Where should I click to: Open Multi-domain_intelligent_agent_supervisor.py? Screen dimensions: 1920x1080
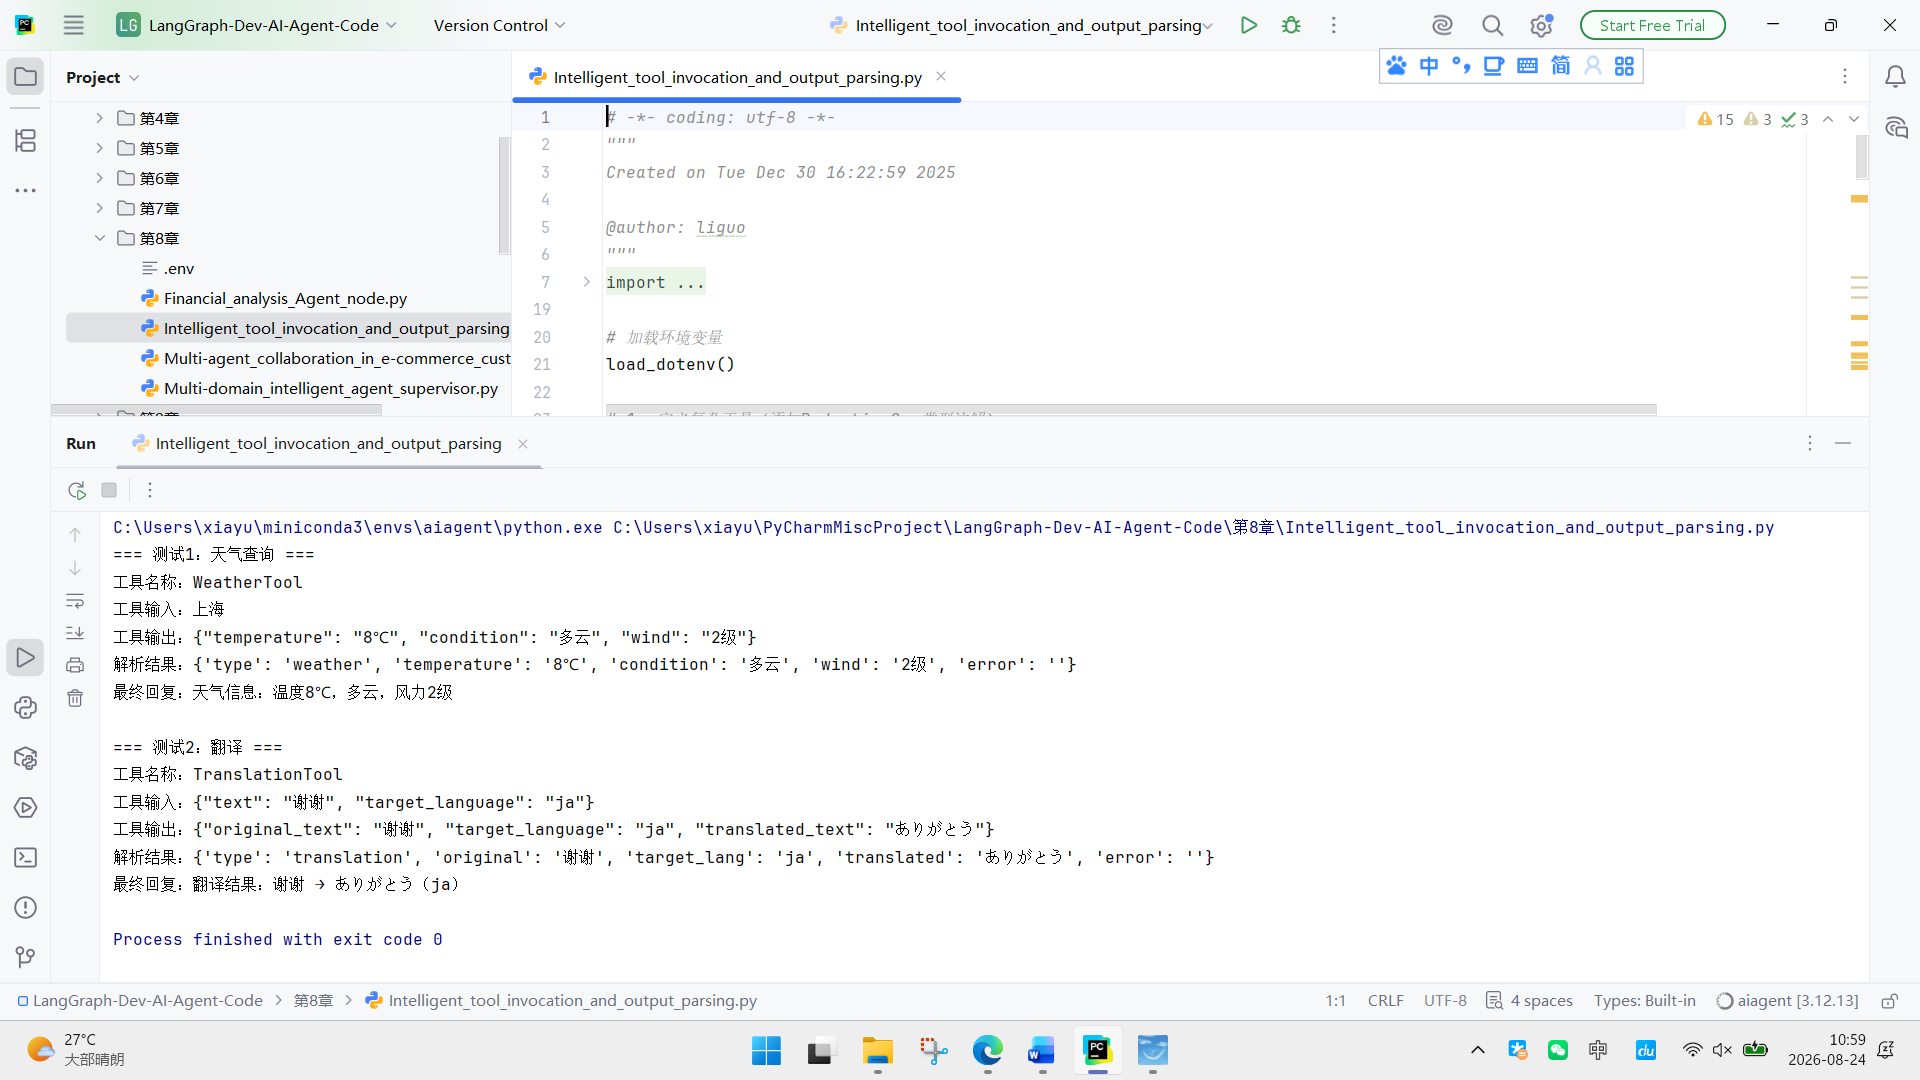(330, 388)
